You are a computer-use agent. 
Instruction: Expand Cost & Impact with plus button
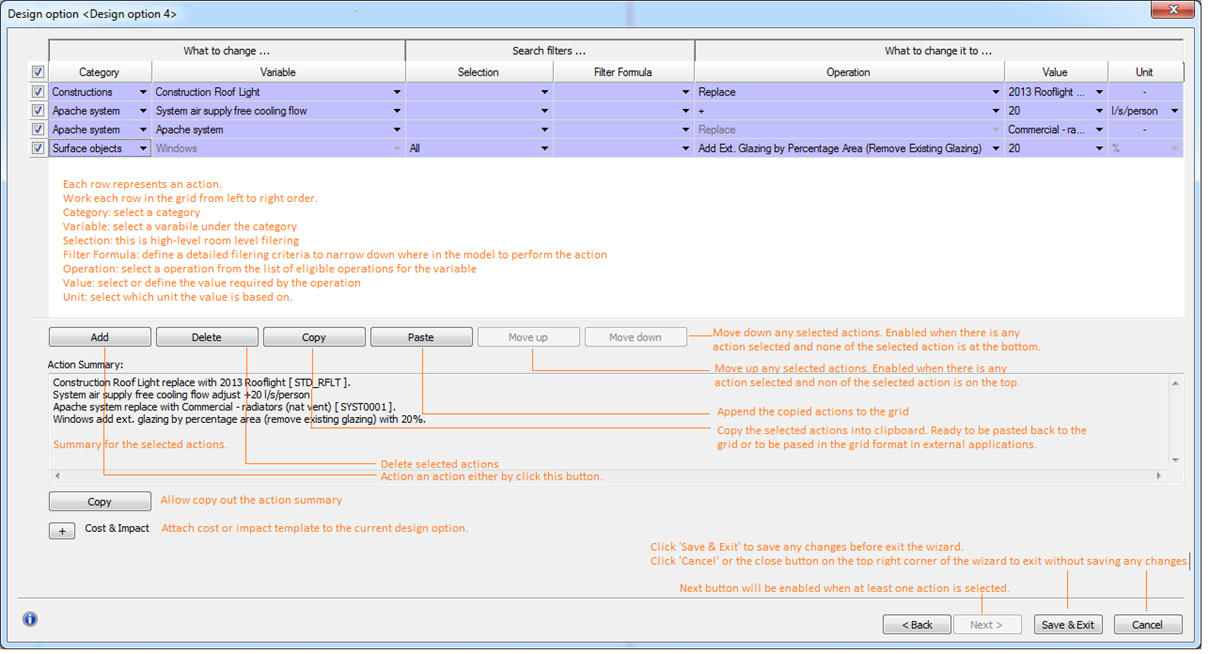tap(62, 531)
